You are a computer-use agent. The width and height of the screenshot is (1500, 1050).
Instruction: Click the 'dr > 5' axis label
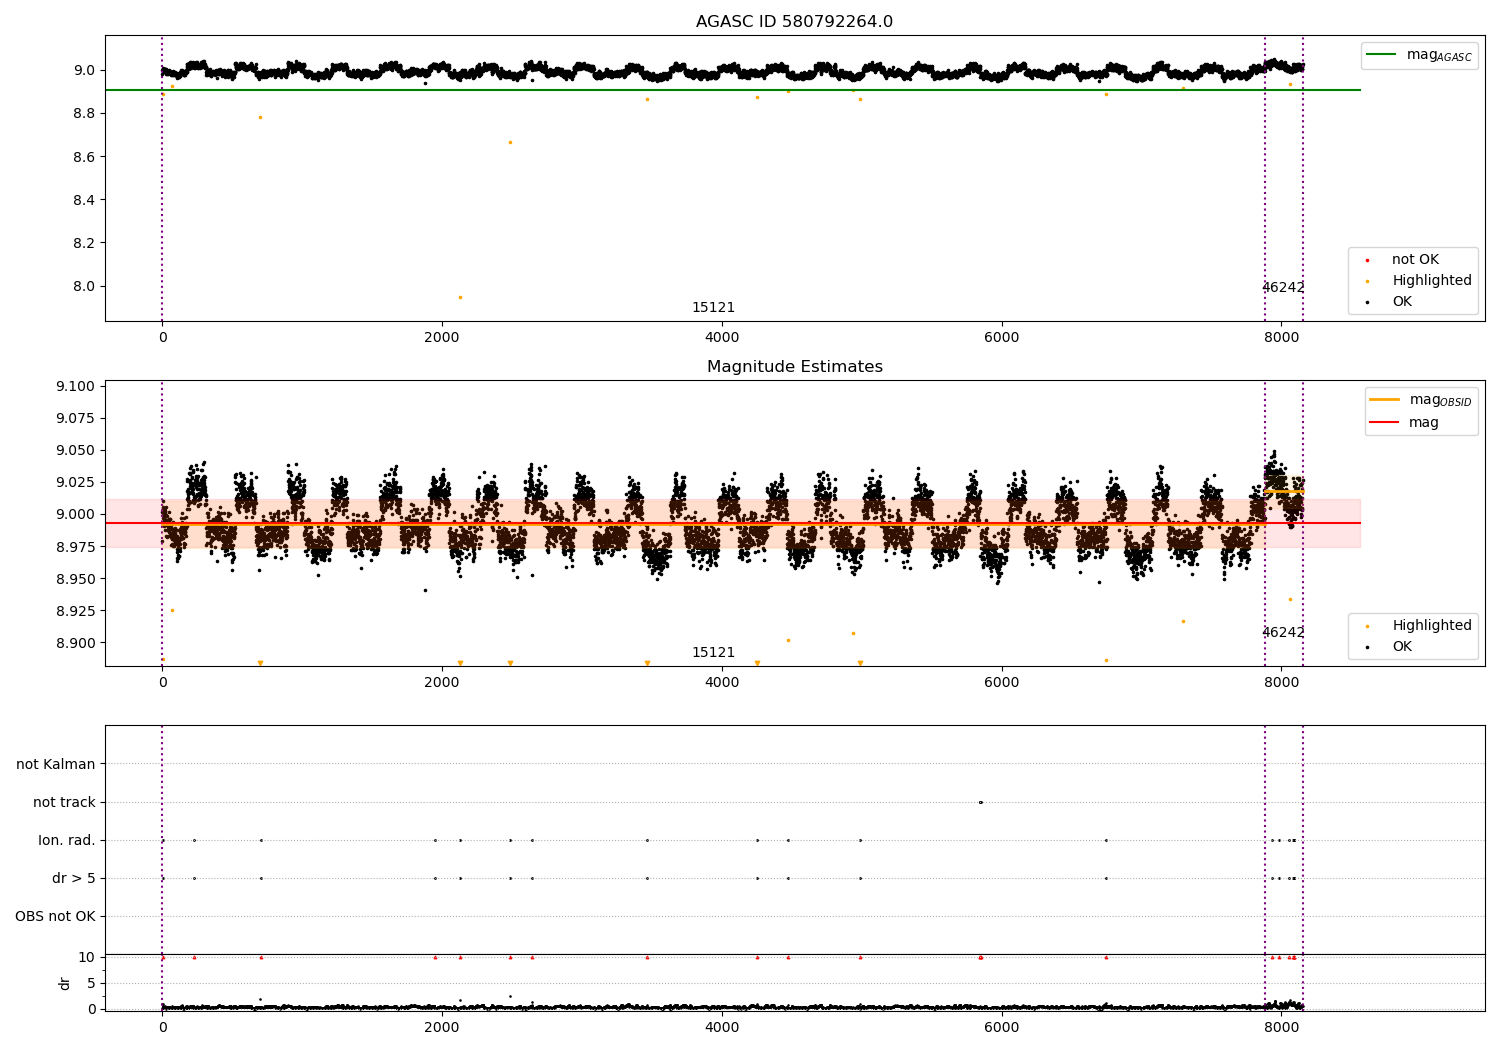pos(73,878)
